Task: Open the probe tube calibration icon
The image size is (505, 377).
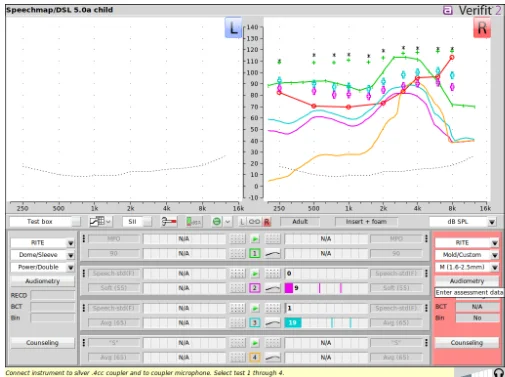Action: coord(169,221)
